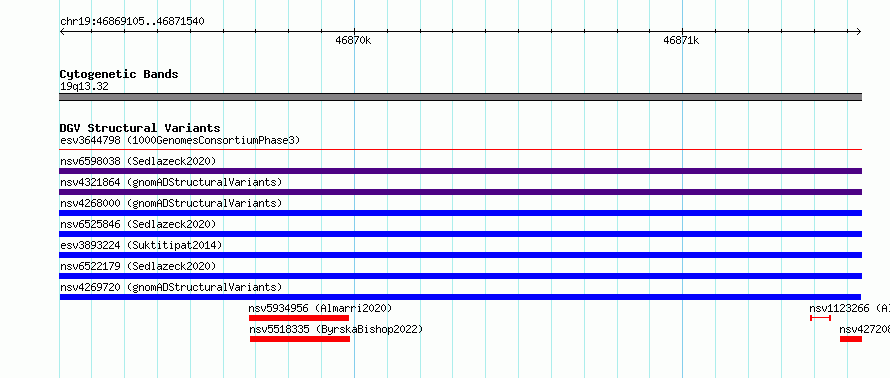Click the esv3644798 (1000GenomesConsortiumPhase3) label
This screenshot has width=890, height=378.
180,140
